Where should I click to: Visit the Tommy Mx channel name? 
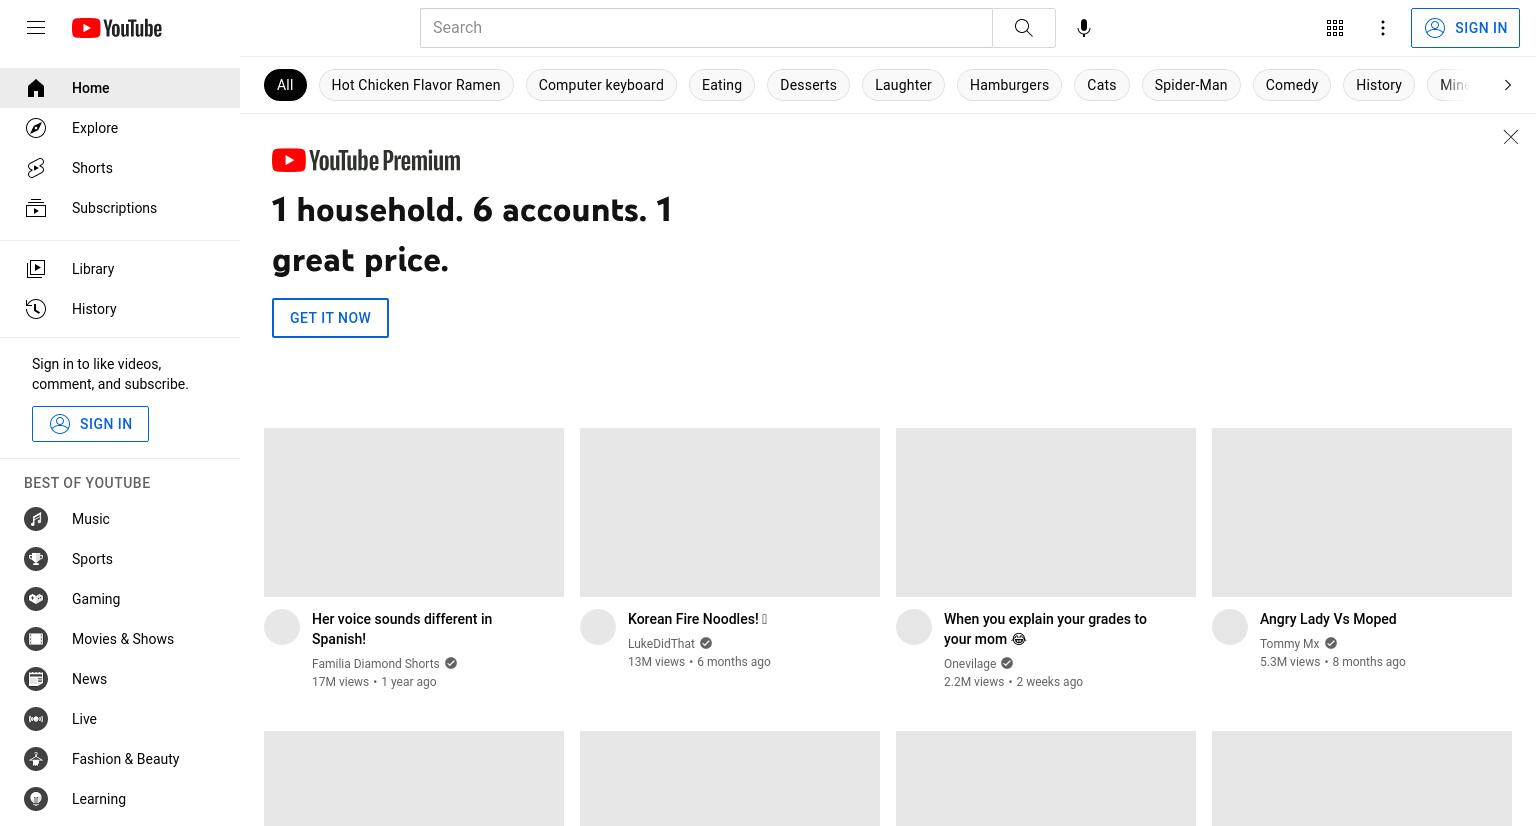(x=1289, y=644)
